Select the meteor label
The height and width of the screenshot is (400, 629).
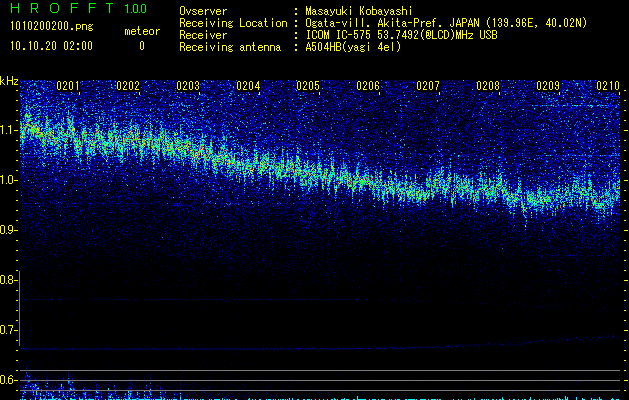click(x=141, y=31)
